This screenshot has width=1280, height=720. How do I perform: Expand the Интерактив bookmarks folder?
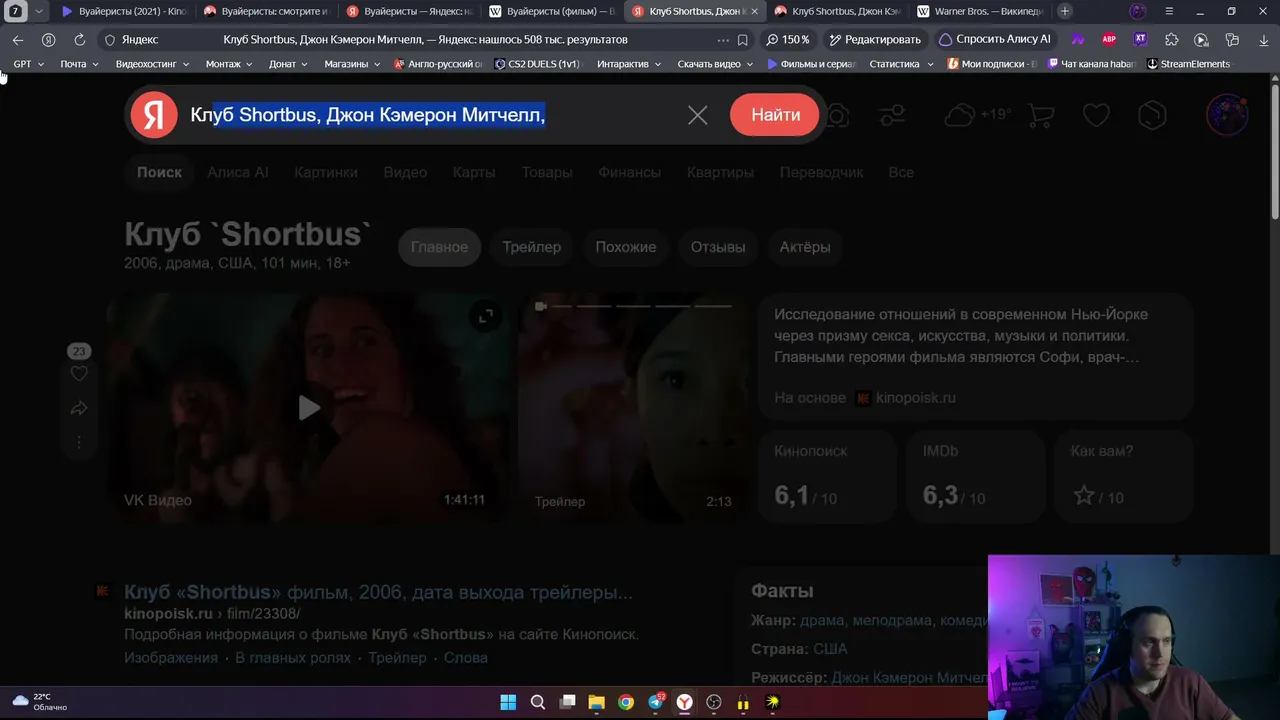point(629,64)
